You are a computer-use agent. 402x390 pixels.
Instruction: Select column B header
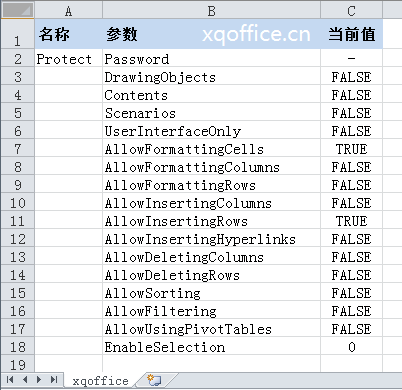point(211,11)
